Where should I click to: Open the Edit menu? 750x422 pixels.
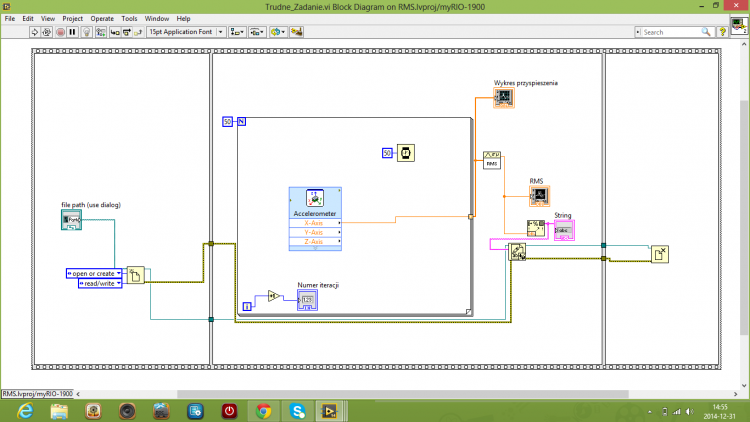pyautogui.click(x=28, y=19)
